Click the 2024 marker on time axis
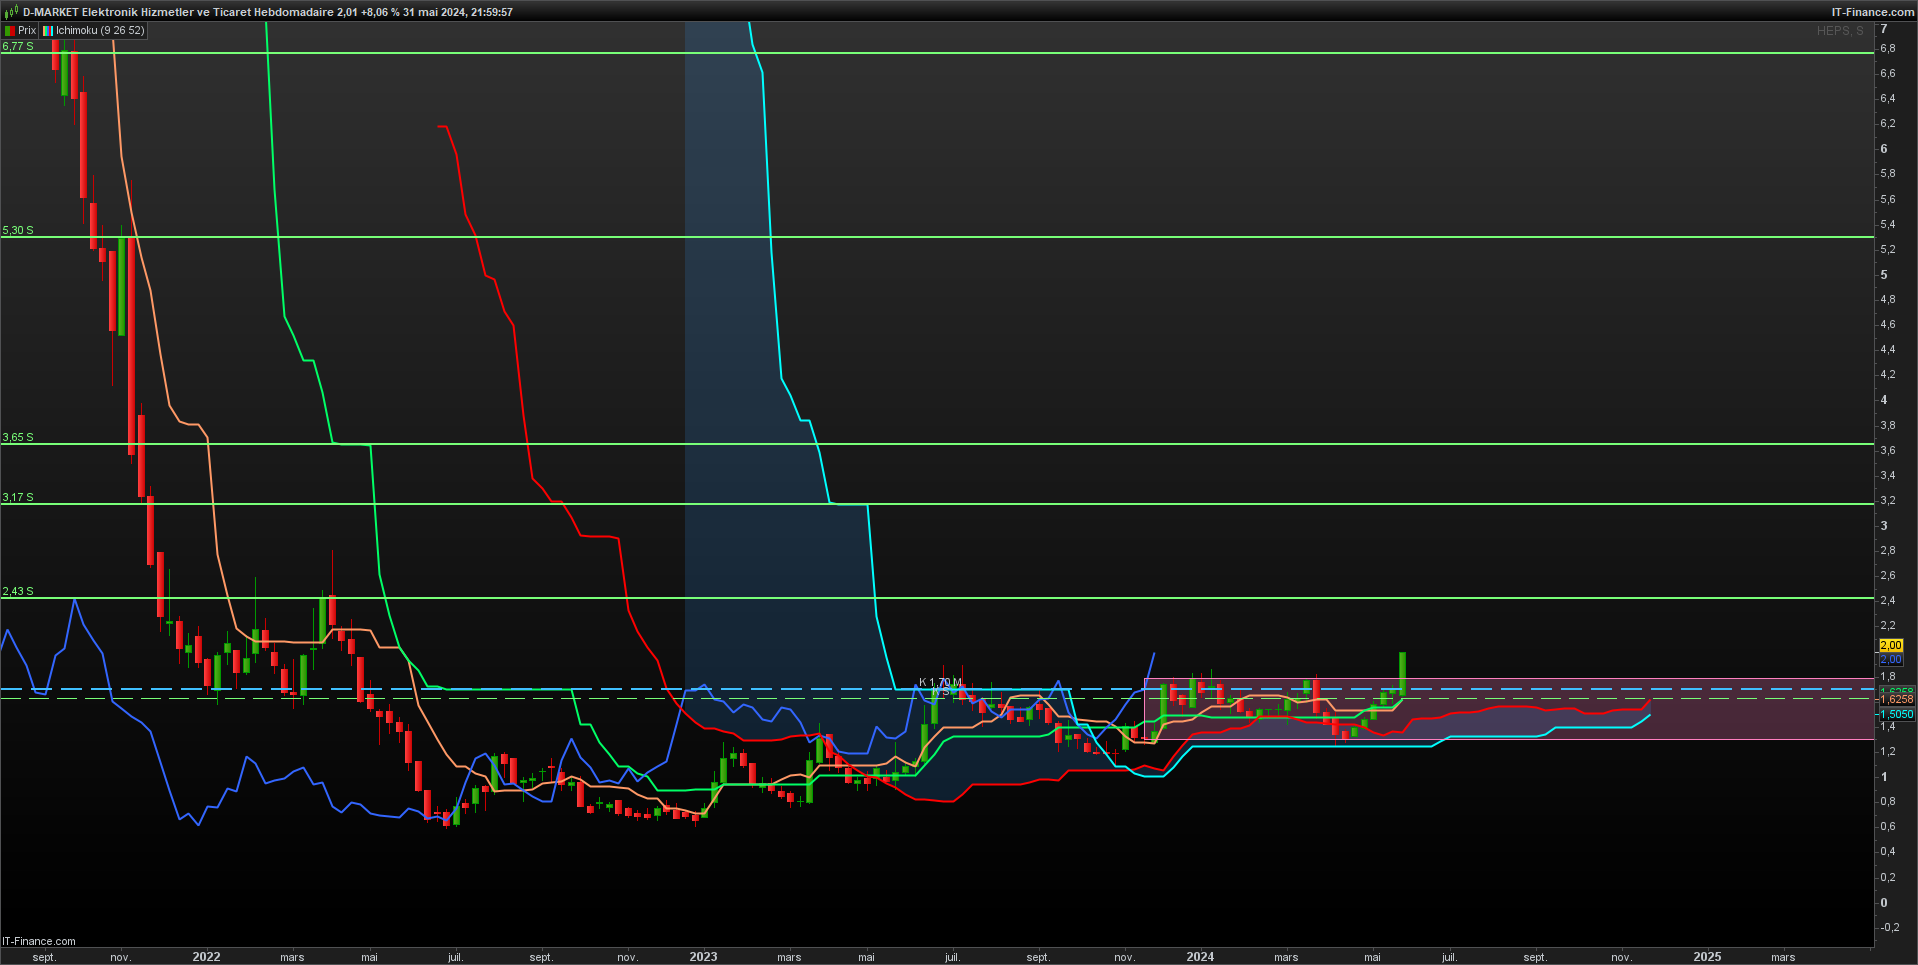 point(1200,957)
